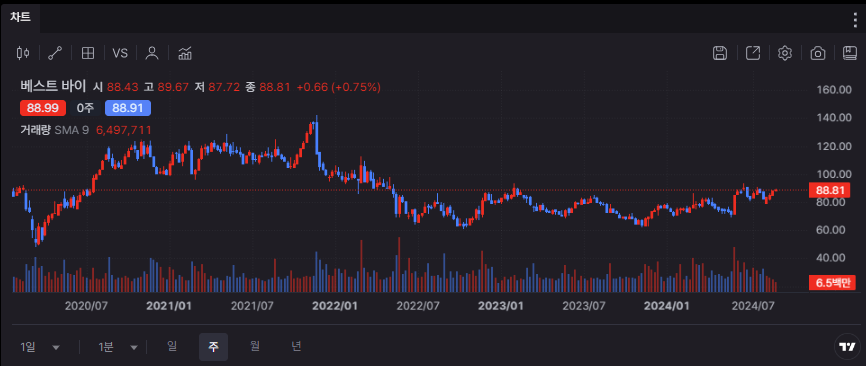Screen dimensions: 866x366
Task: Open chart settings gear
Action: pos(785,53)
